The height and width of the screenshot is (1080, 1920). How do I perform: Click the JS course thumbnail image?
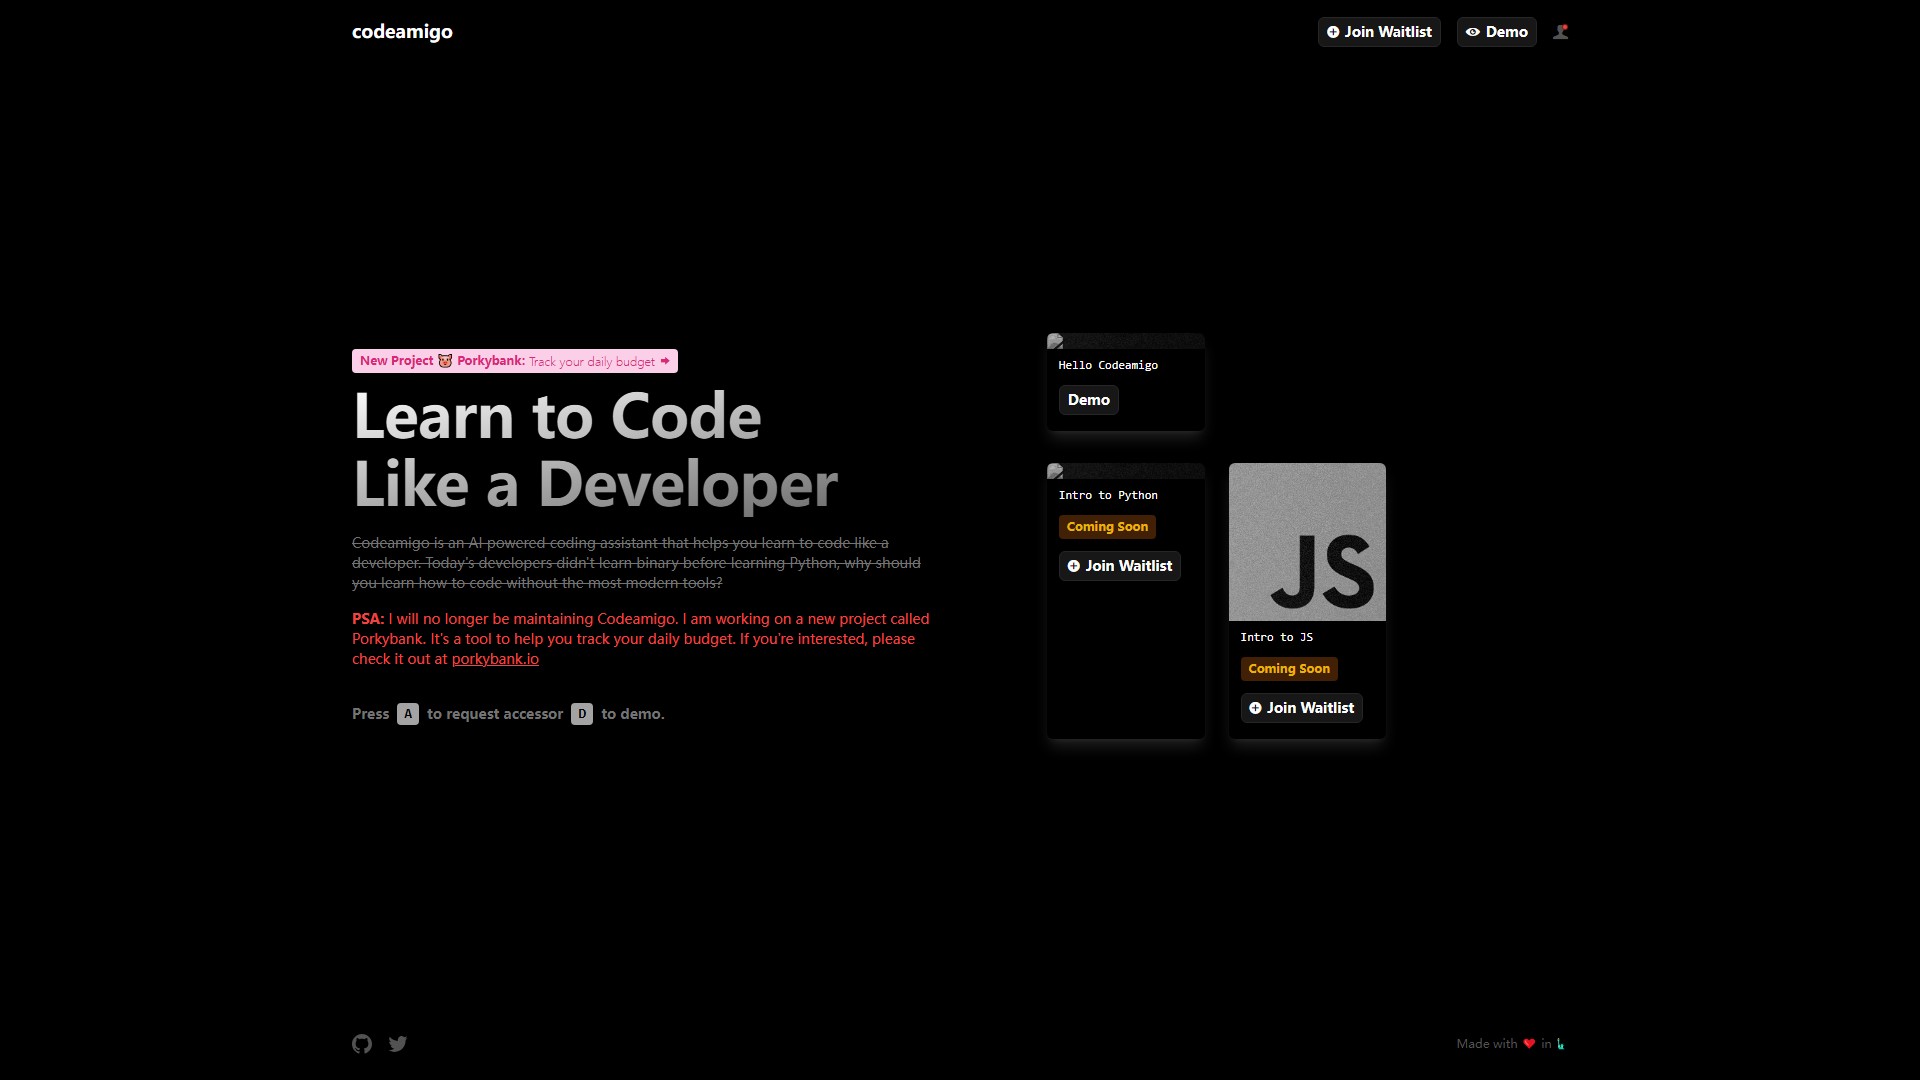click(x=1306, y=541)
